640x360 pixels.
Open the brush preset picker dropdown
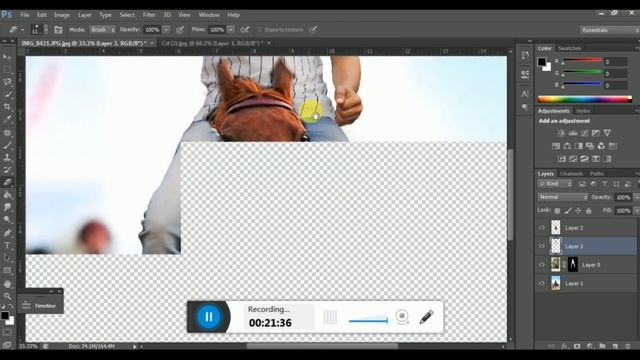(x=46, y=30)
